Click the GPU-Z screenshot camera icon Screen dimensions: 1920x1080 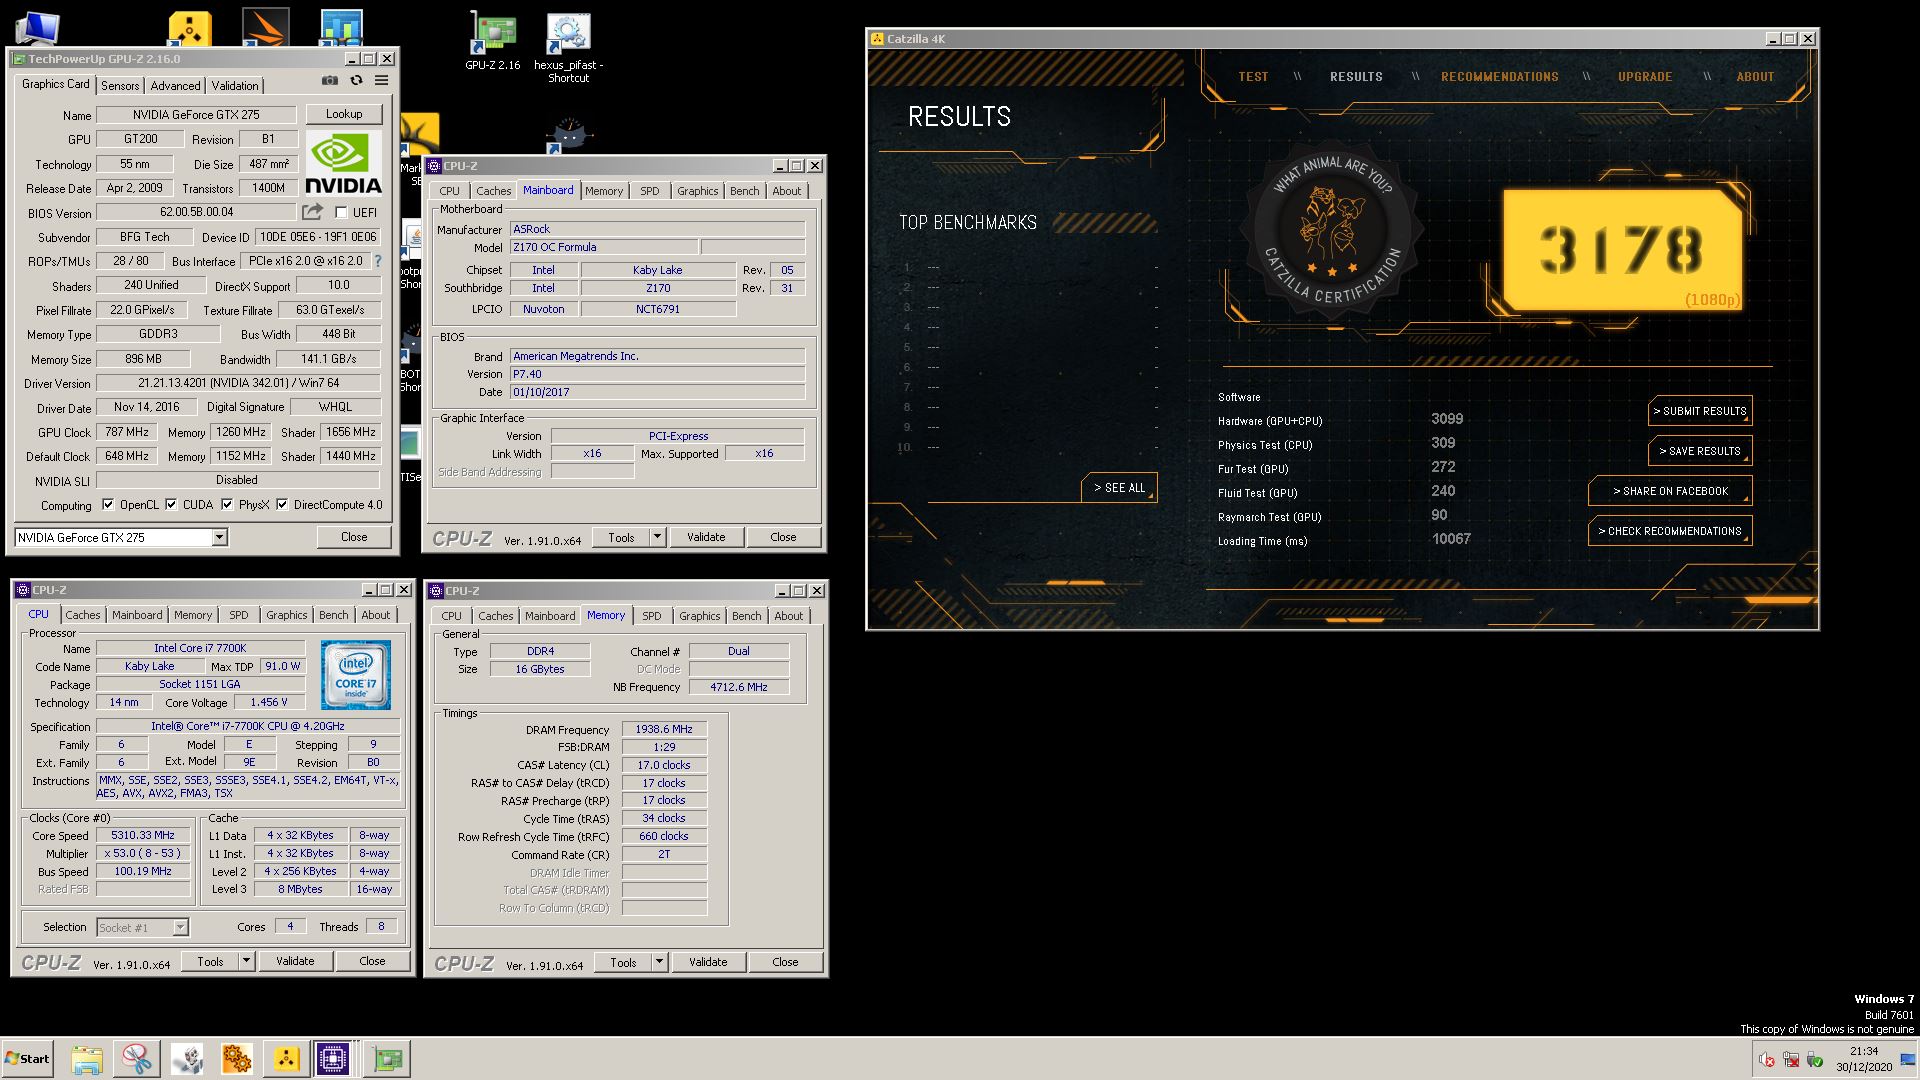click(x=330, y=81)
